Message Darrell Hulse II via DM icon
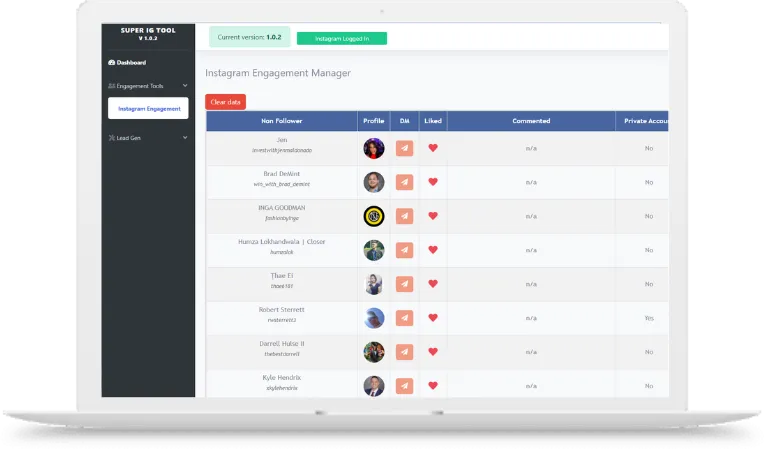The width and height of the screenshot is (764, 449). pyautogui.click(x=404, y=352)
